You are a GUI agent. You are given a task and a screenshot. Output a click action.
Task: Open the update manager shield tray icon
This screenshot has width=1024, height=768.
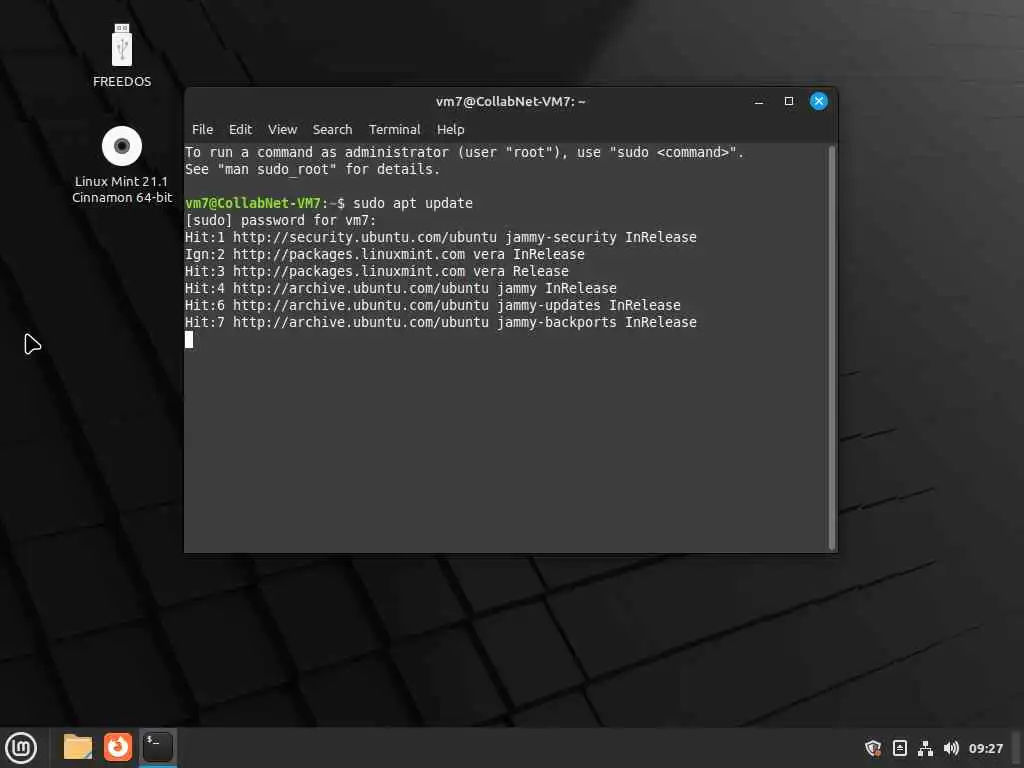click(873, 748)
